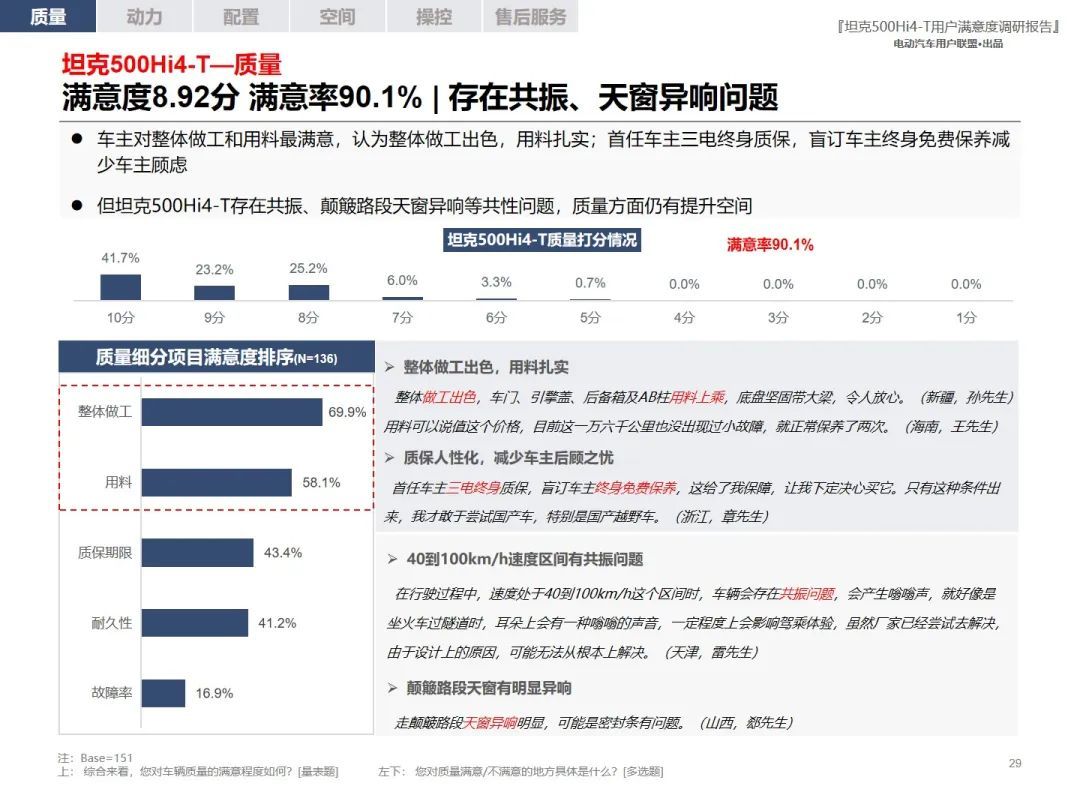1080x810 pixels.
Task: Open the 动力 tab
Action: pos(145,16)
